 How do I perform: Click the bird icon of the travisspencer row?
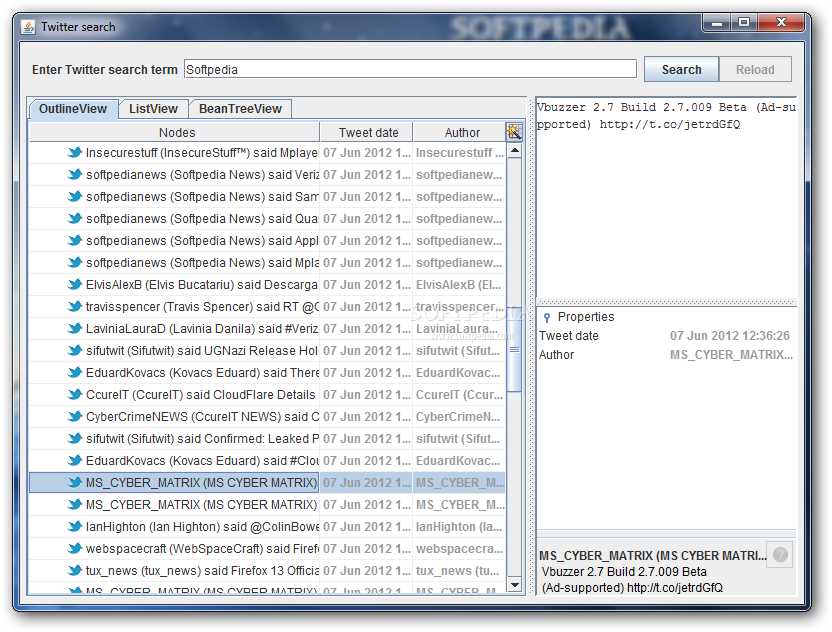coord(75,307)
